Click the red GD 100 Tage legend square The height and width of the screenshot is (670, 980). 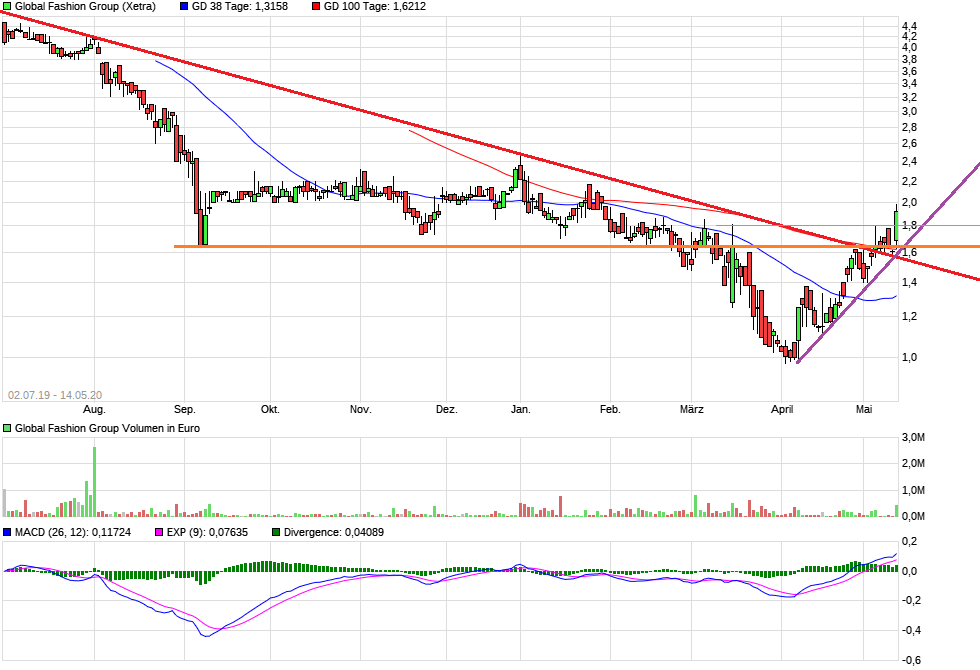tap(317, 7)
